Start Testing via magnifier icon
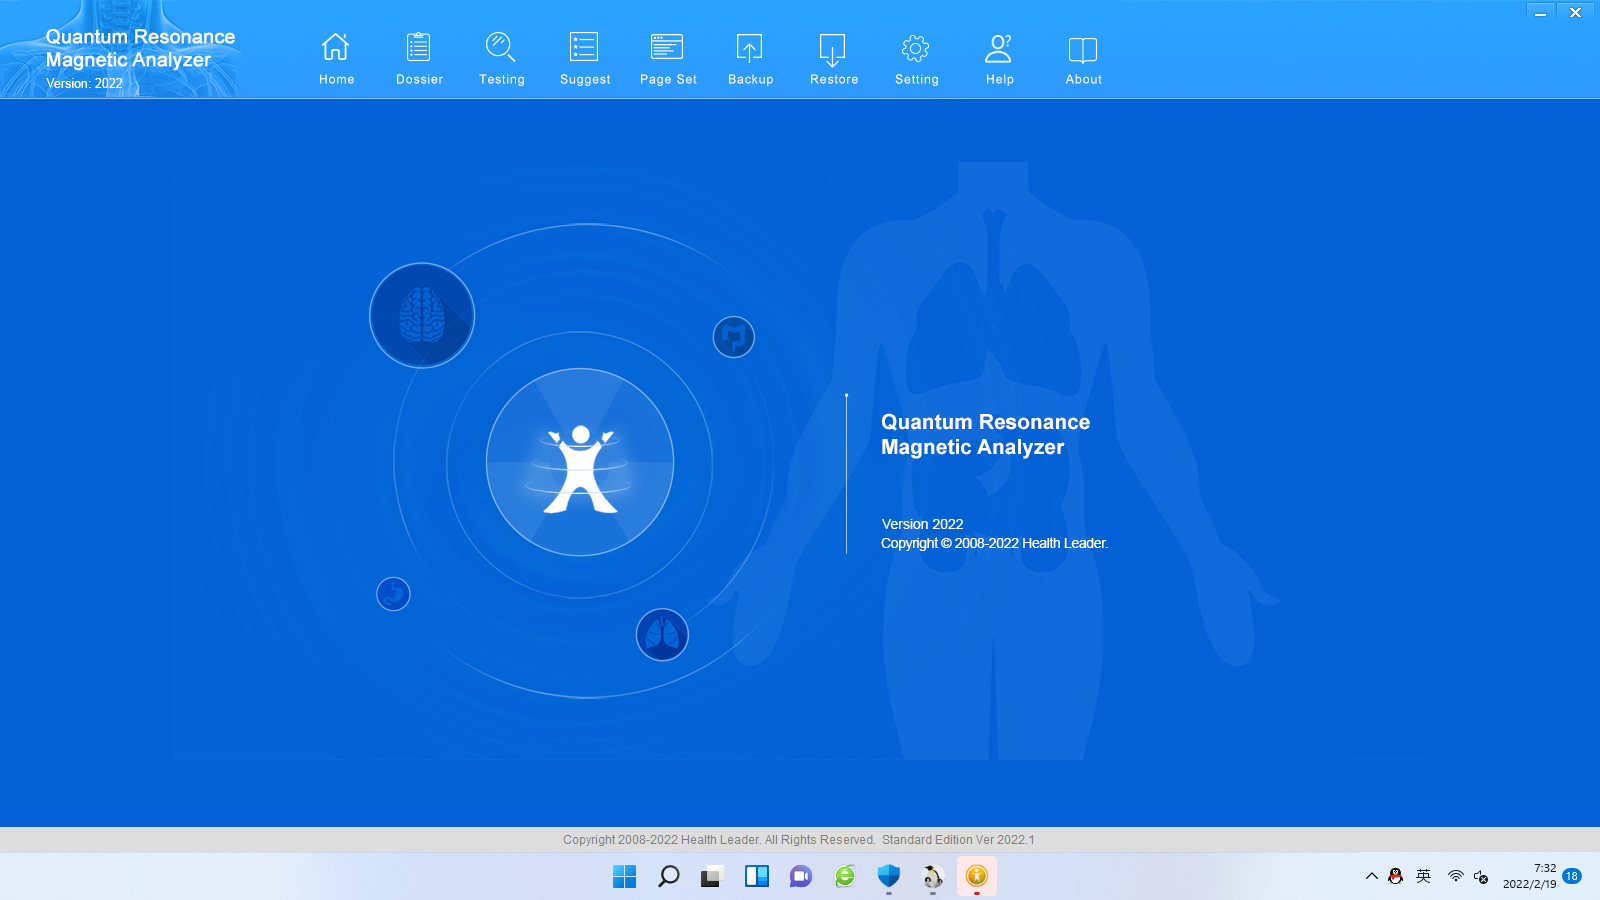Viewport: 1600px width, 900px height. point(501,47)
